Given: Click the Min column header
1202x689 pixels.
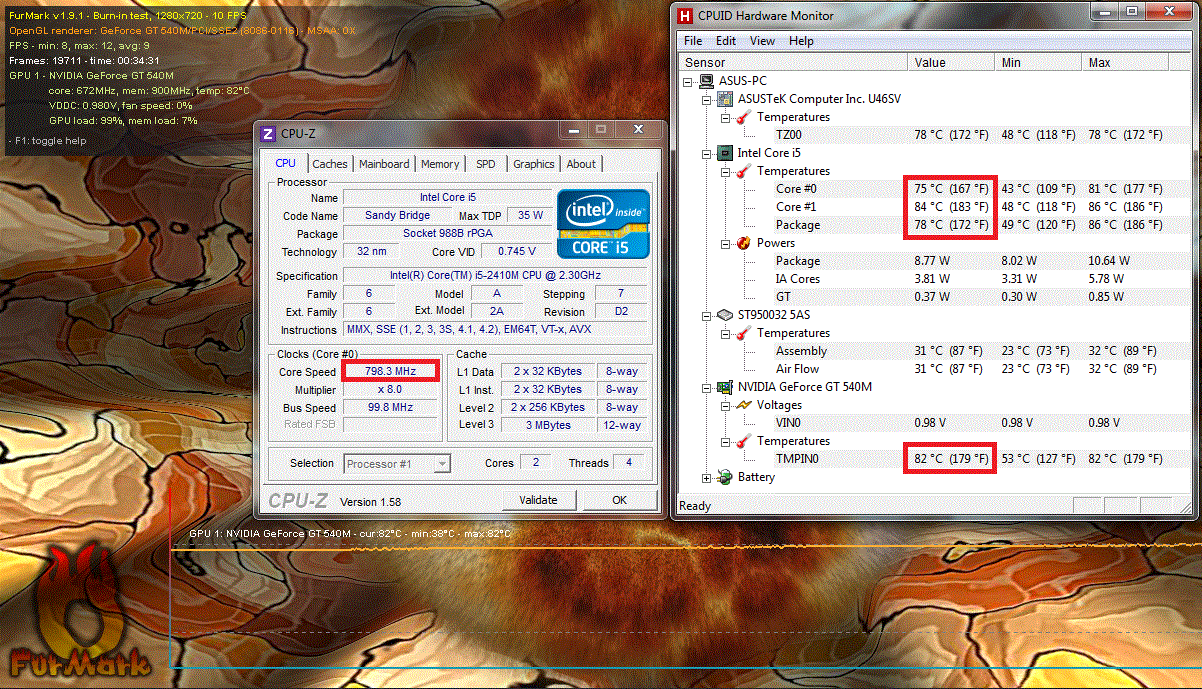Looking at the screenshot, I should (1039, 63).
